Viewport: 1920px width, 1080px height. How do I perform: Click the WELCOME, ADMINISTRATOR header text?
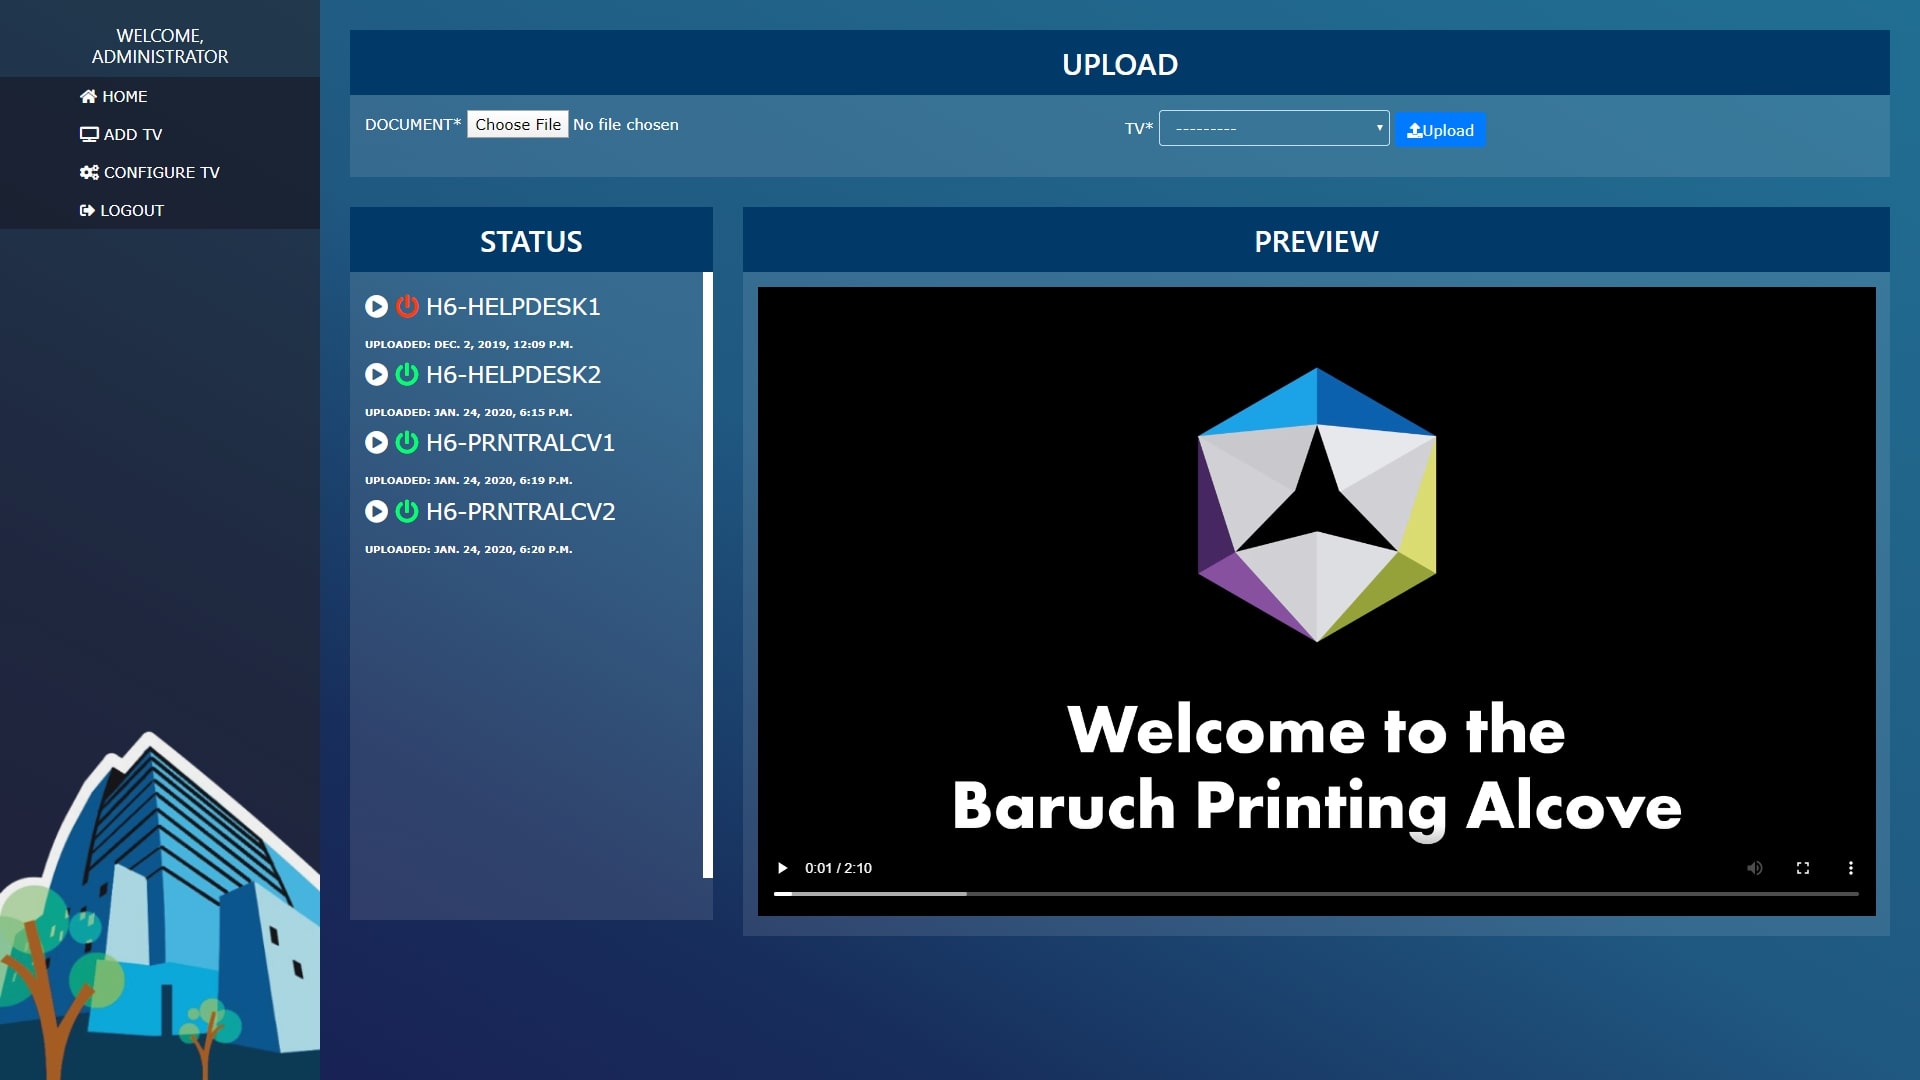160,46
